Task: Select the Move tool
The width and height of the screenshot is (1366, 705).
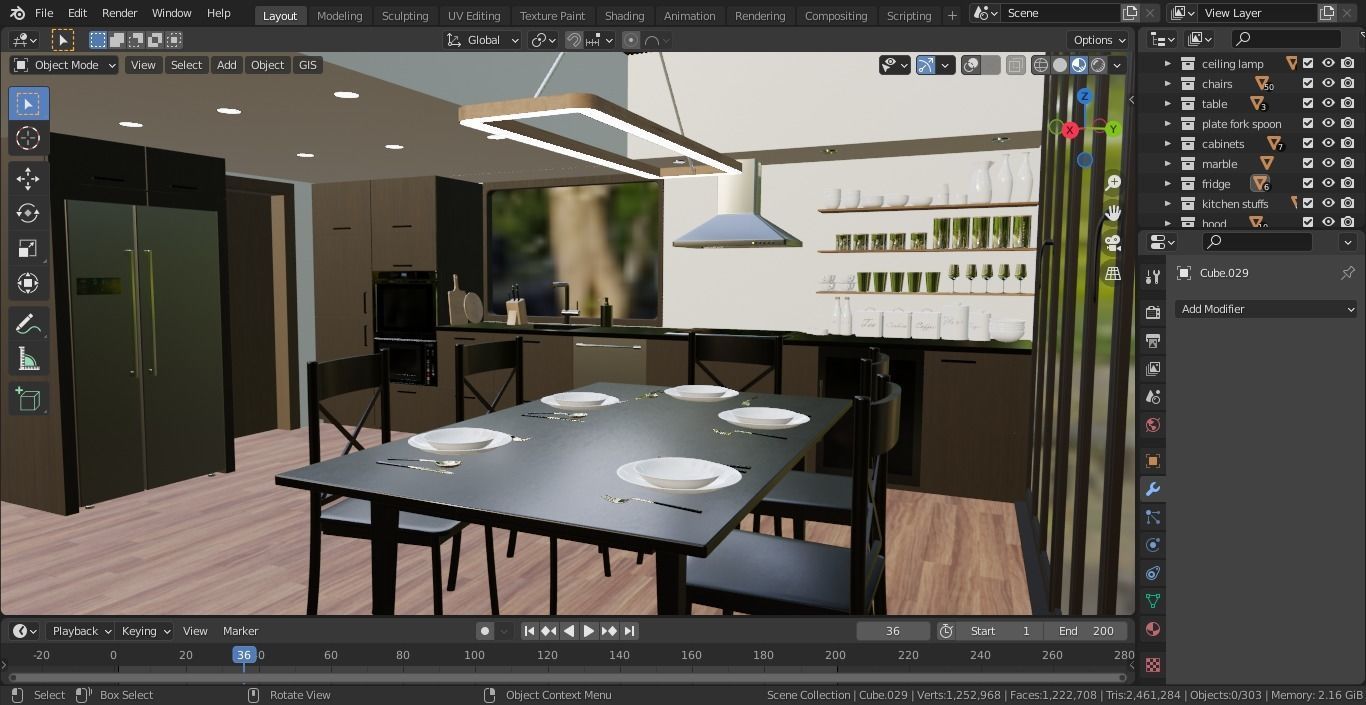Action: click(x=28, y=179)
